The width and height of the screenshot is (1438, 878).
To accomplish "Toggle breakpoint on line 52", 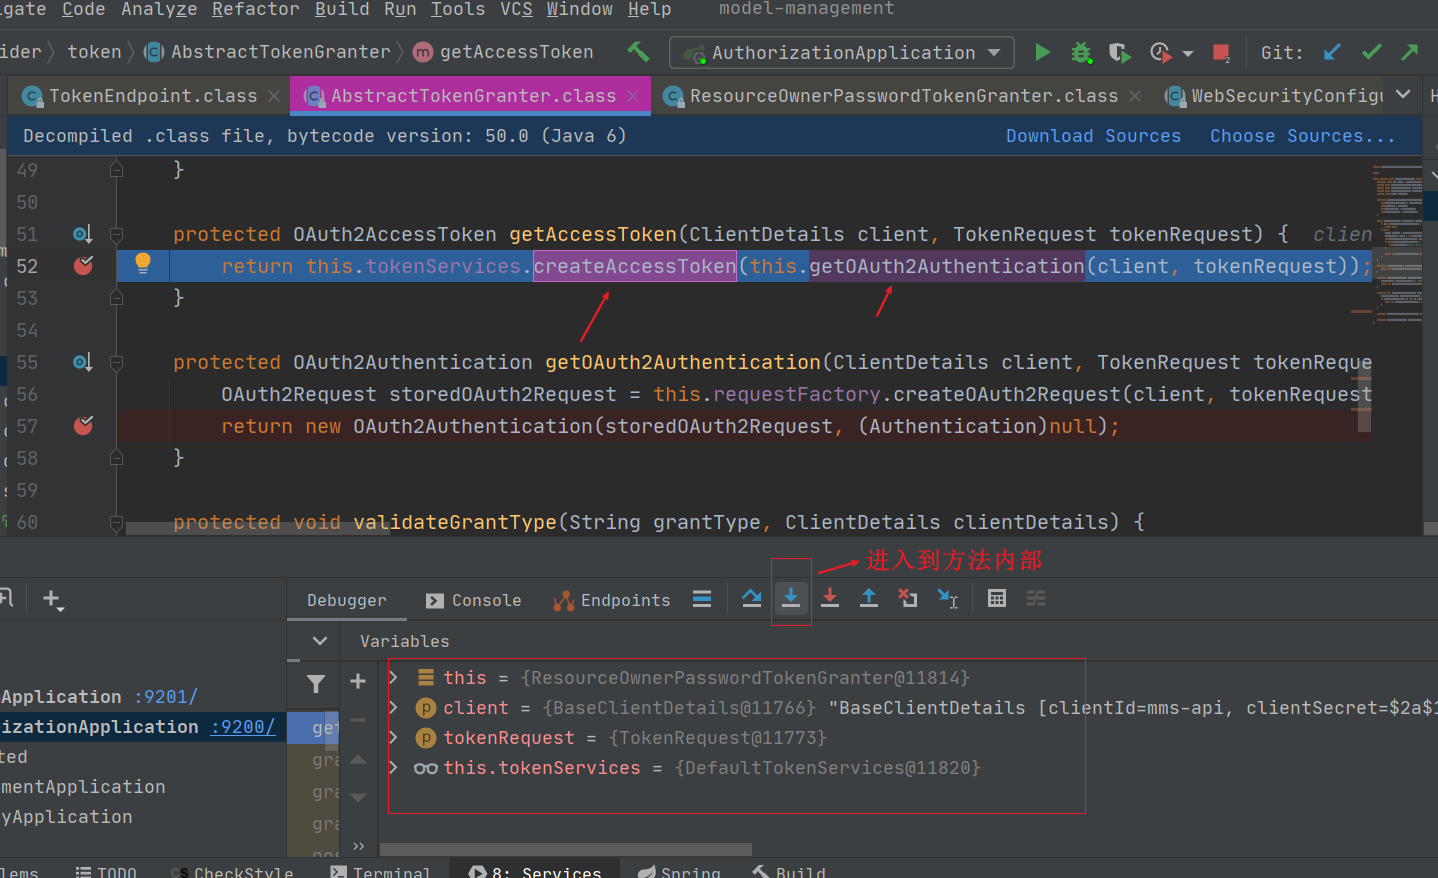I will tap(83, 266).
